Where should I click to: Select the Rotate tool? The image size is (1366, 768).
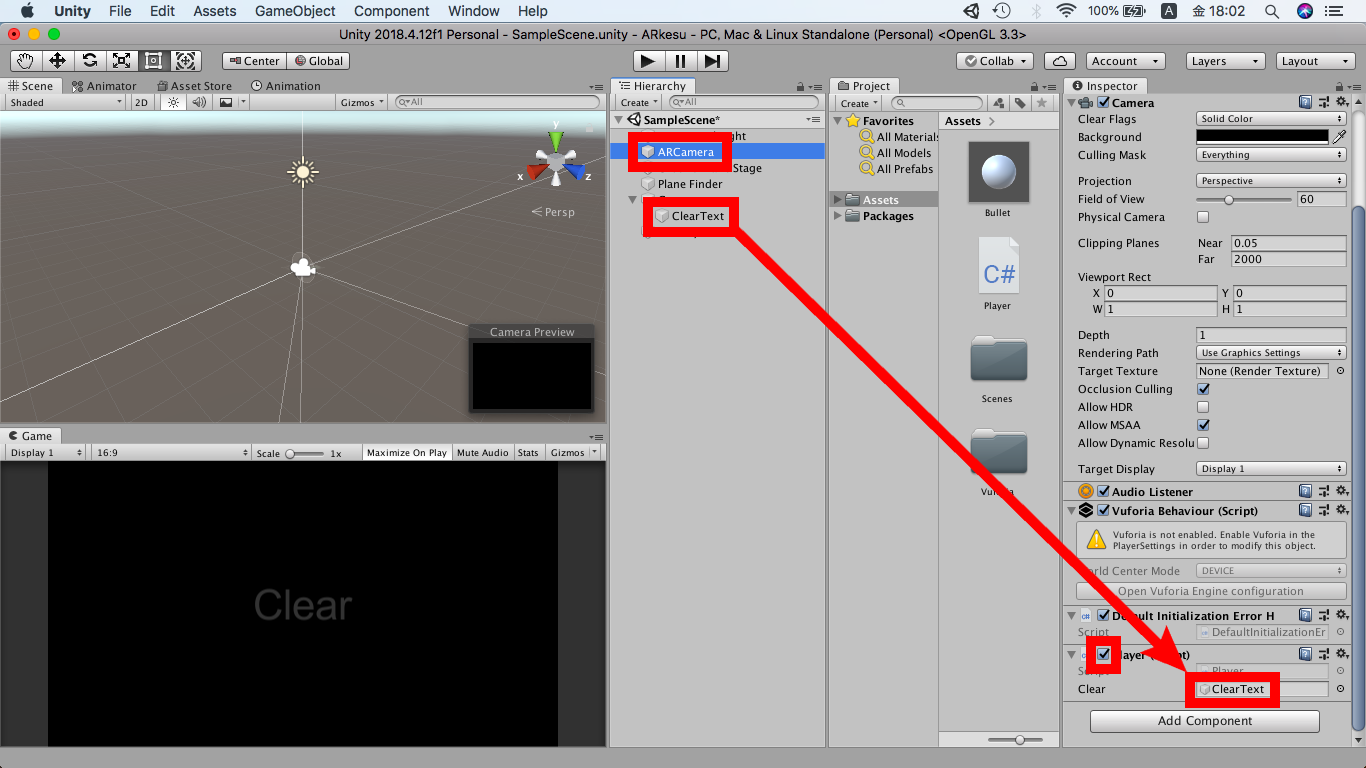[89, 61]
